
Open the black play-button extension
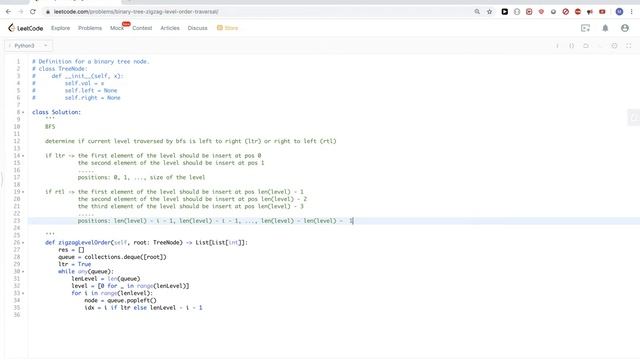(505, 12)
